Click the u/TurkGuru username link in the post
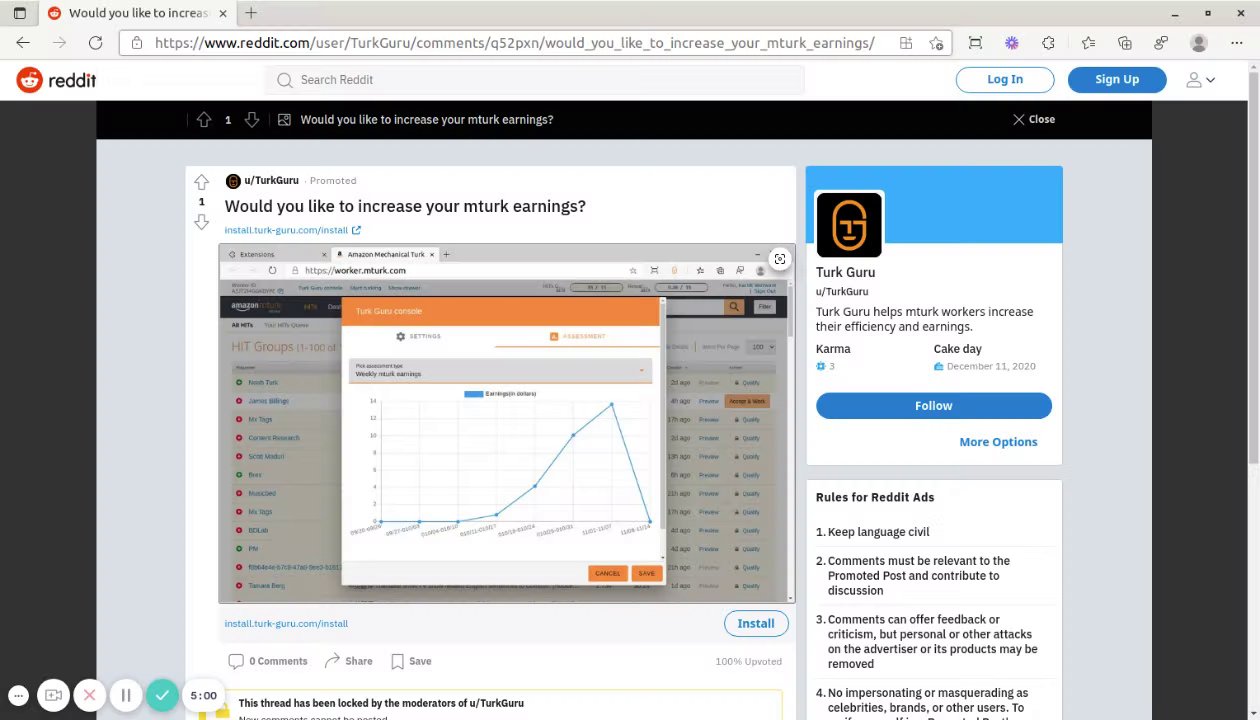The width and height of the screenshot is (1260, 720). tap(271, 181)
